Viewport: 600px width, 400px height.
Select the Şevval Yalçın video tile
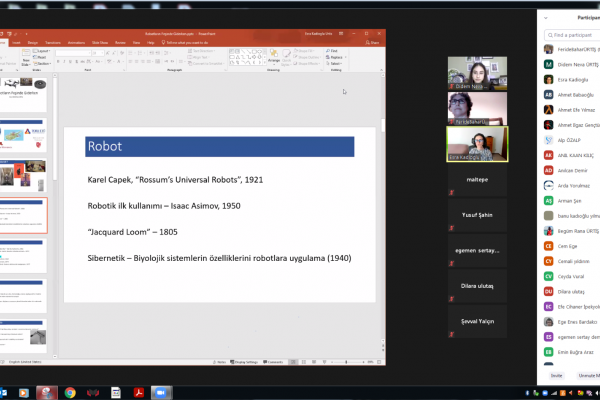(477, 321)
